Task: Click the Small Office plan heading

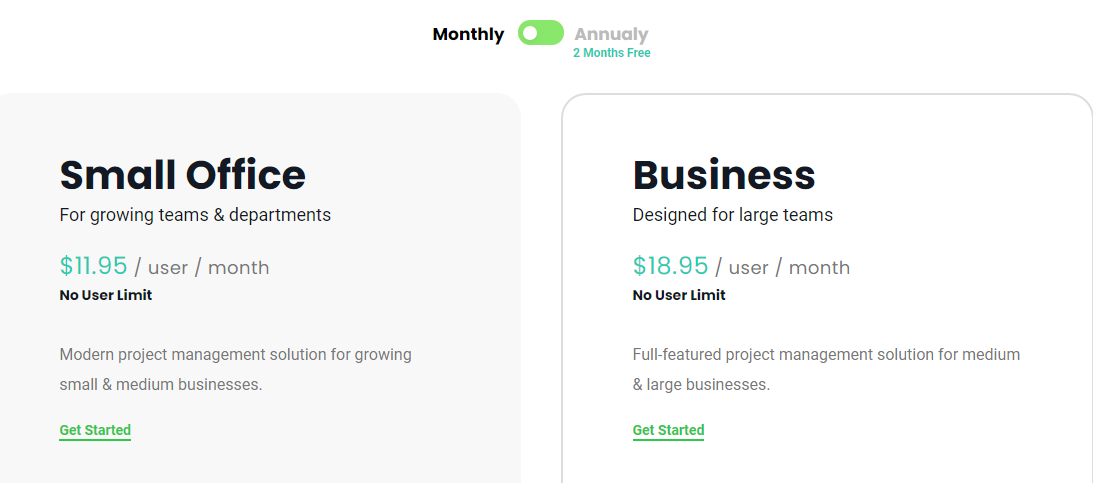Action: click(183, 175)
